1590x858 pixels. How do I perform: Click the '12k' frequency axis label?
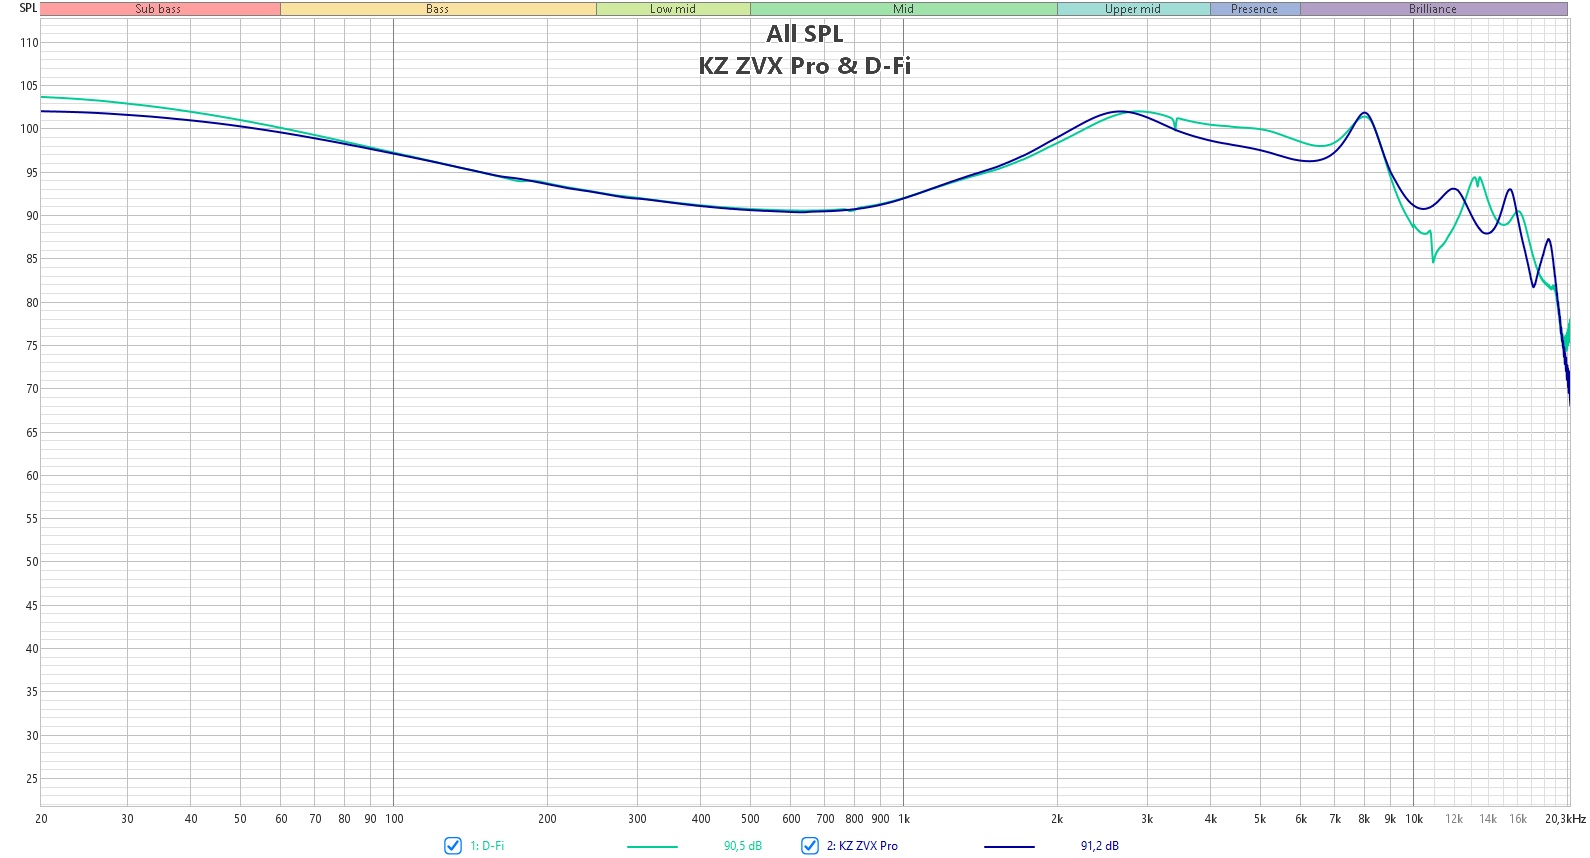point(1454,819)
